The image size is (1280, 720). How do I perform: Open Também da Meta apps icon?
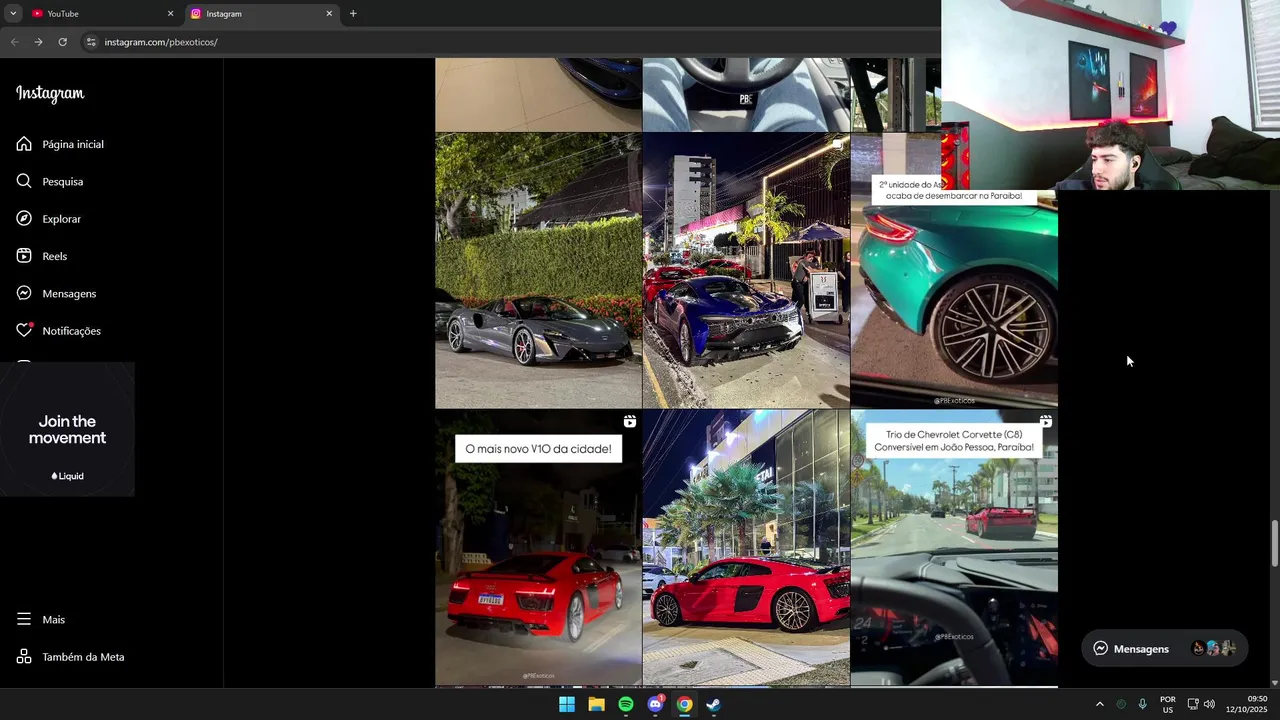click(x=24, y=657)
